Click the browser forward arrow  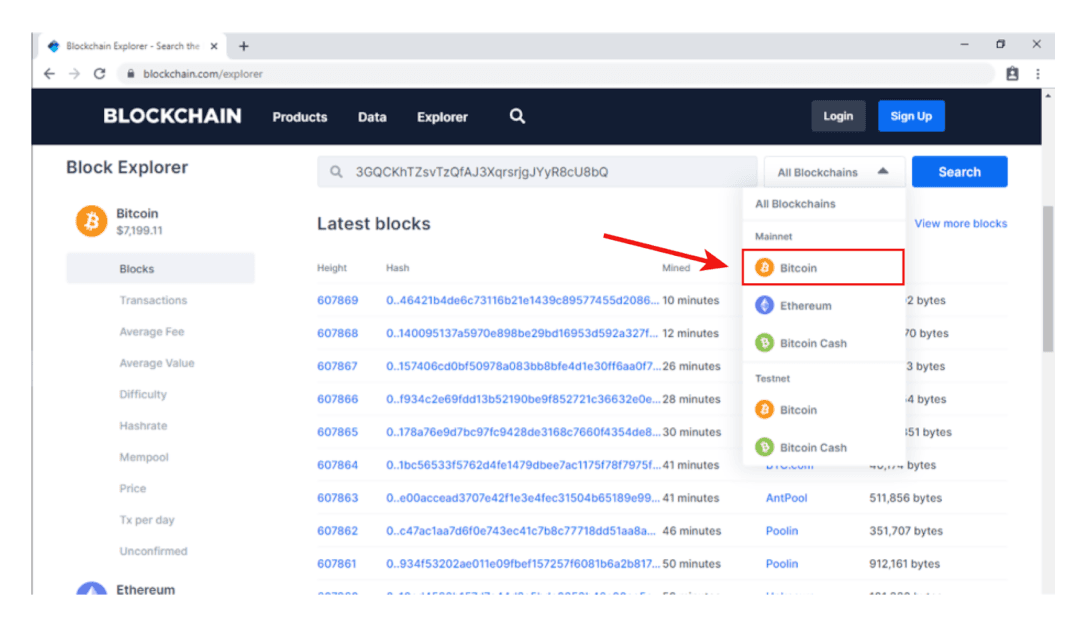[x=74, y=74]
